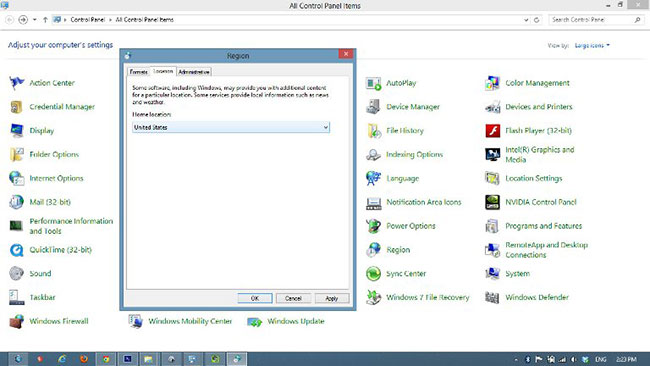Open the Region link label

tap(398, 250)
